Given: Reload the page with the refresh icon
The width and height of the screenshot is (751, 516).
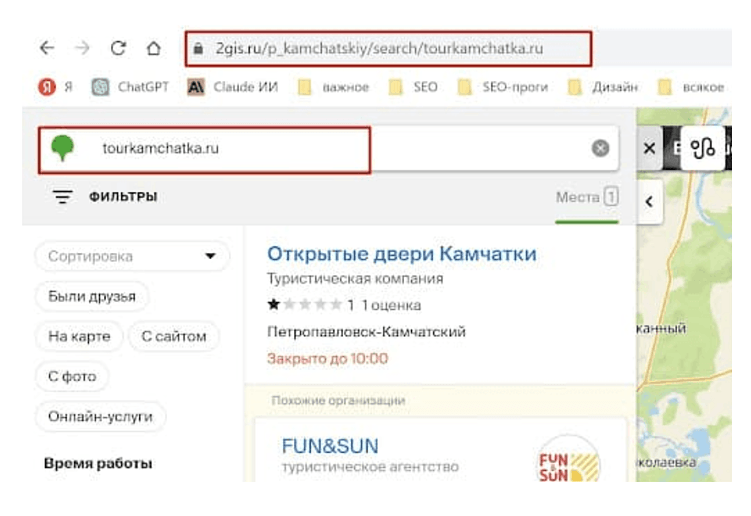Looking at the screenshot, I should [118, 48].
